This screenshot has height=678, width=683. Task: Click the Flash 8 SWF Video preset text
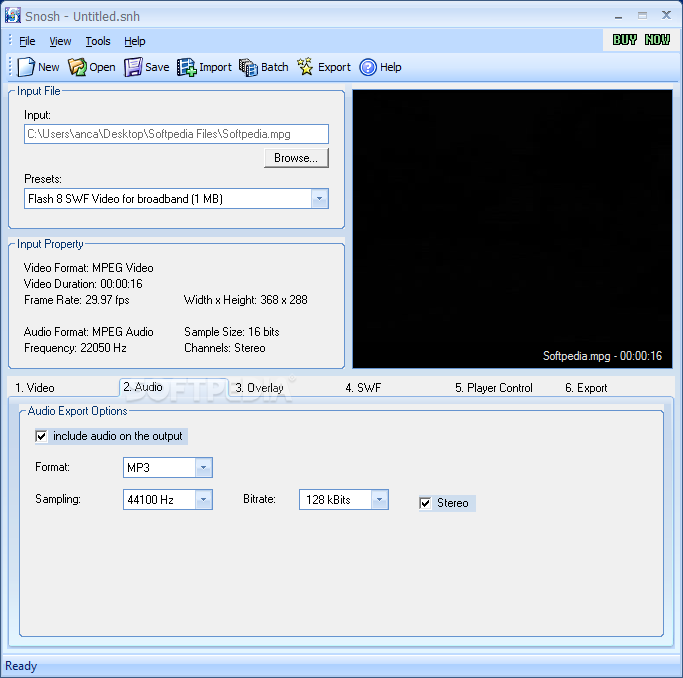point(125,199)
